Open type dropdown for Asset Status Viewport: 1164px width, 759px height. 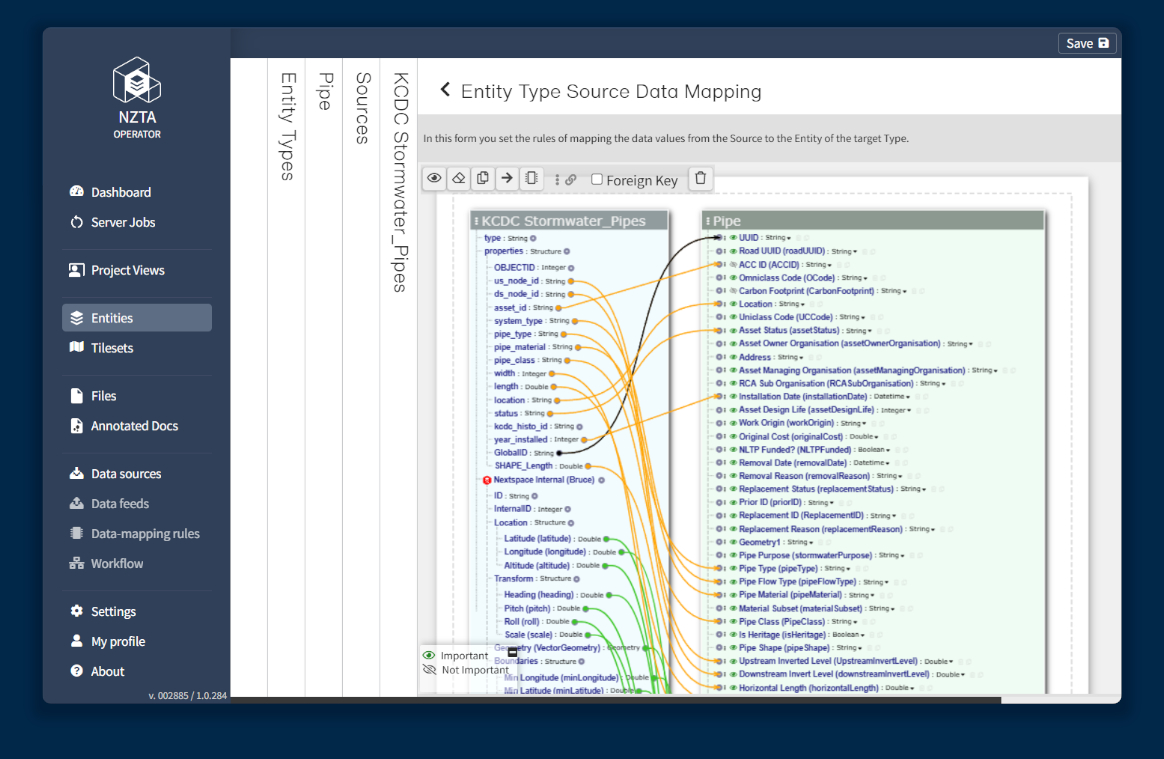coord(859,330)
